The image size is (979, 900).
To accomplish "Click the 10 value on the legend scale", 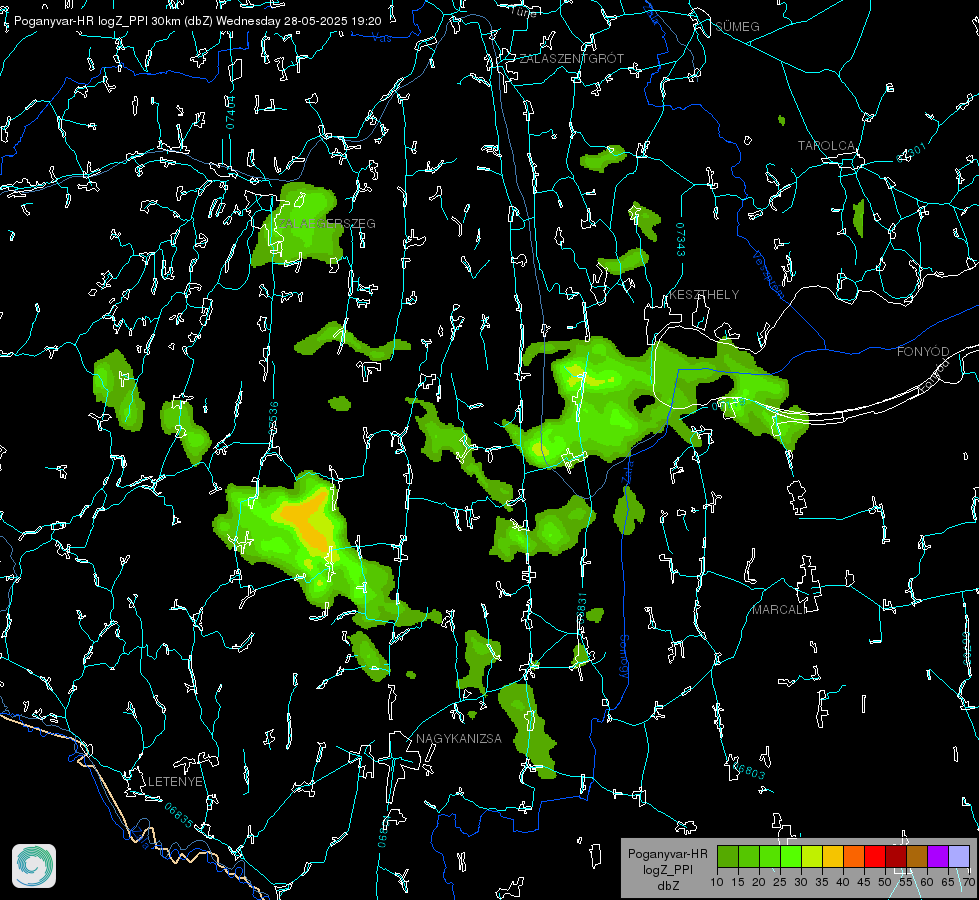I will (717, 882).
